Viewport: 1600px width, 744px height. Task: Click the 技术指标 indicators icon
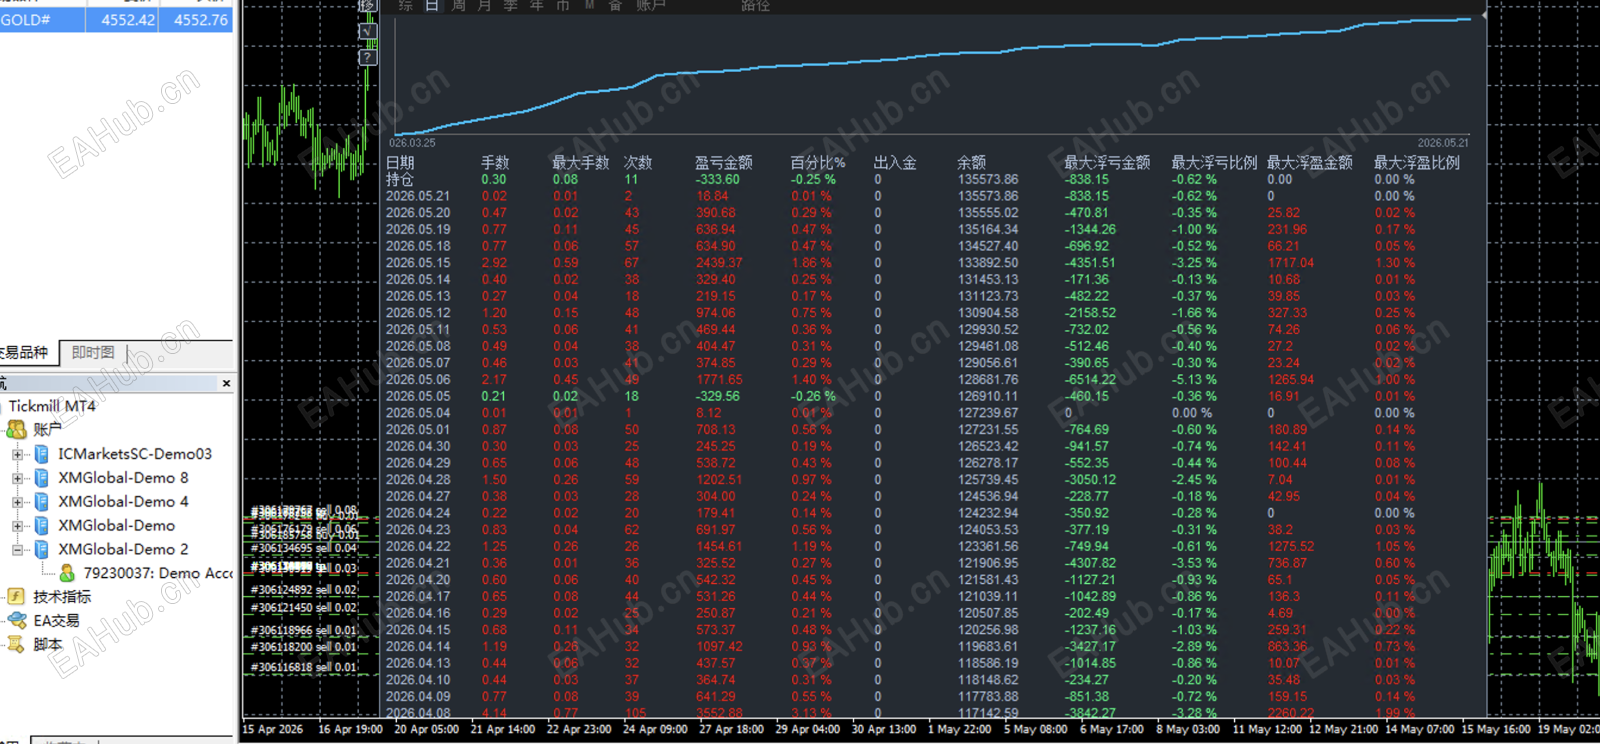coord(16,597)
